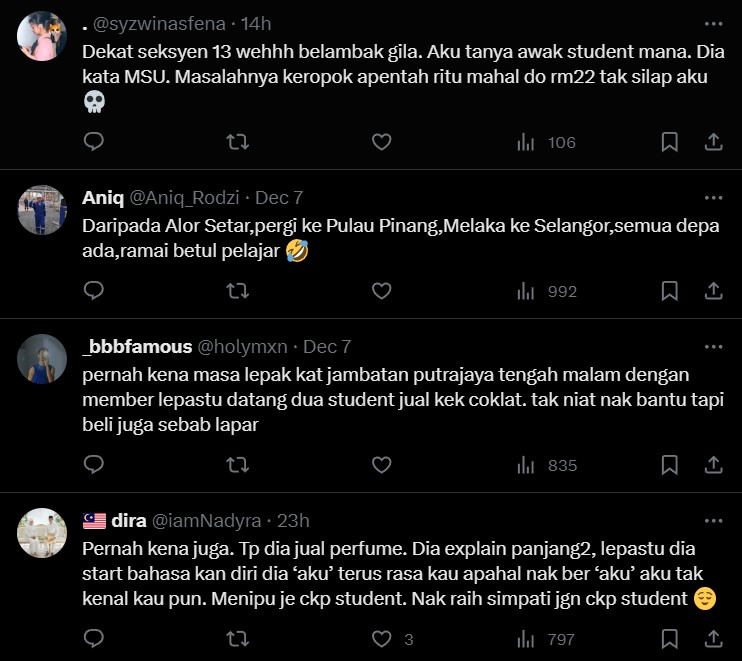Share the _bbbfamous tweet
The image size is (742, 661).
[714, 464]
